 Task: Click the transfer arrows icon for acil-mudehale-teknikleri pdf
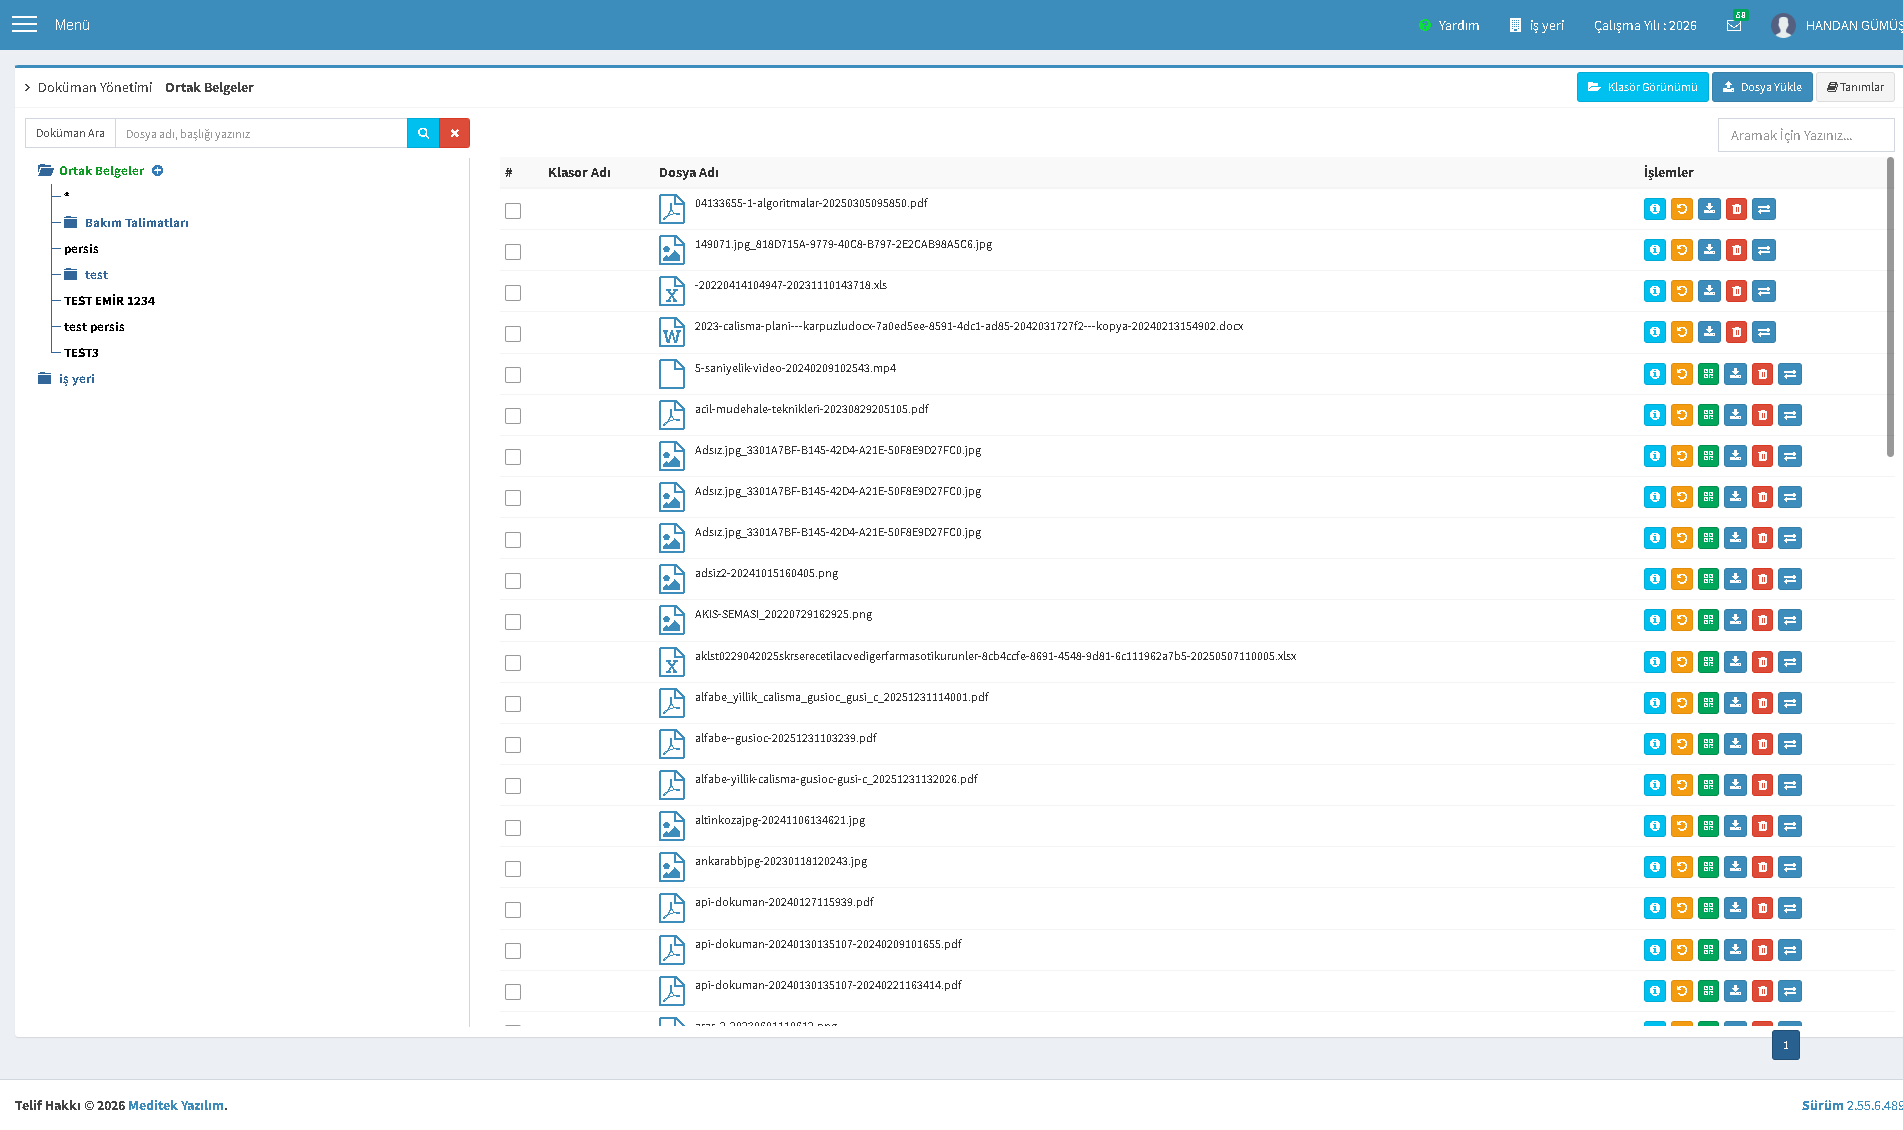(1790, 415)
